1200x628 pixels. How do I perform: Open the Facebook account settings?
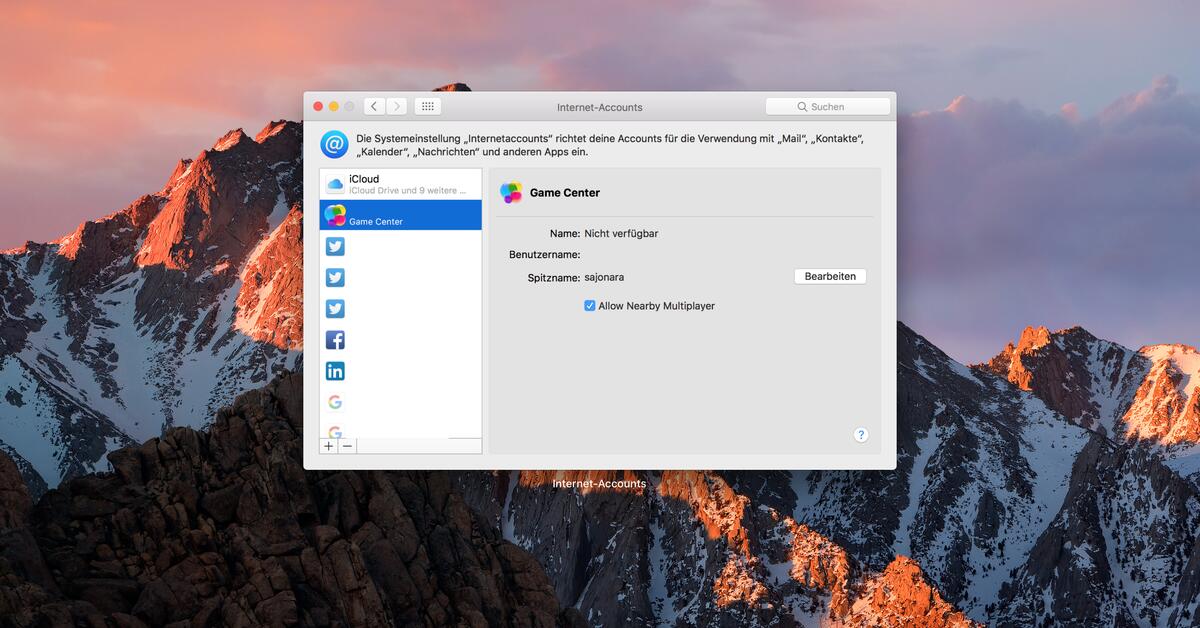click(x=335, y=339)
